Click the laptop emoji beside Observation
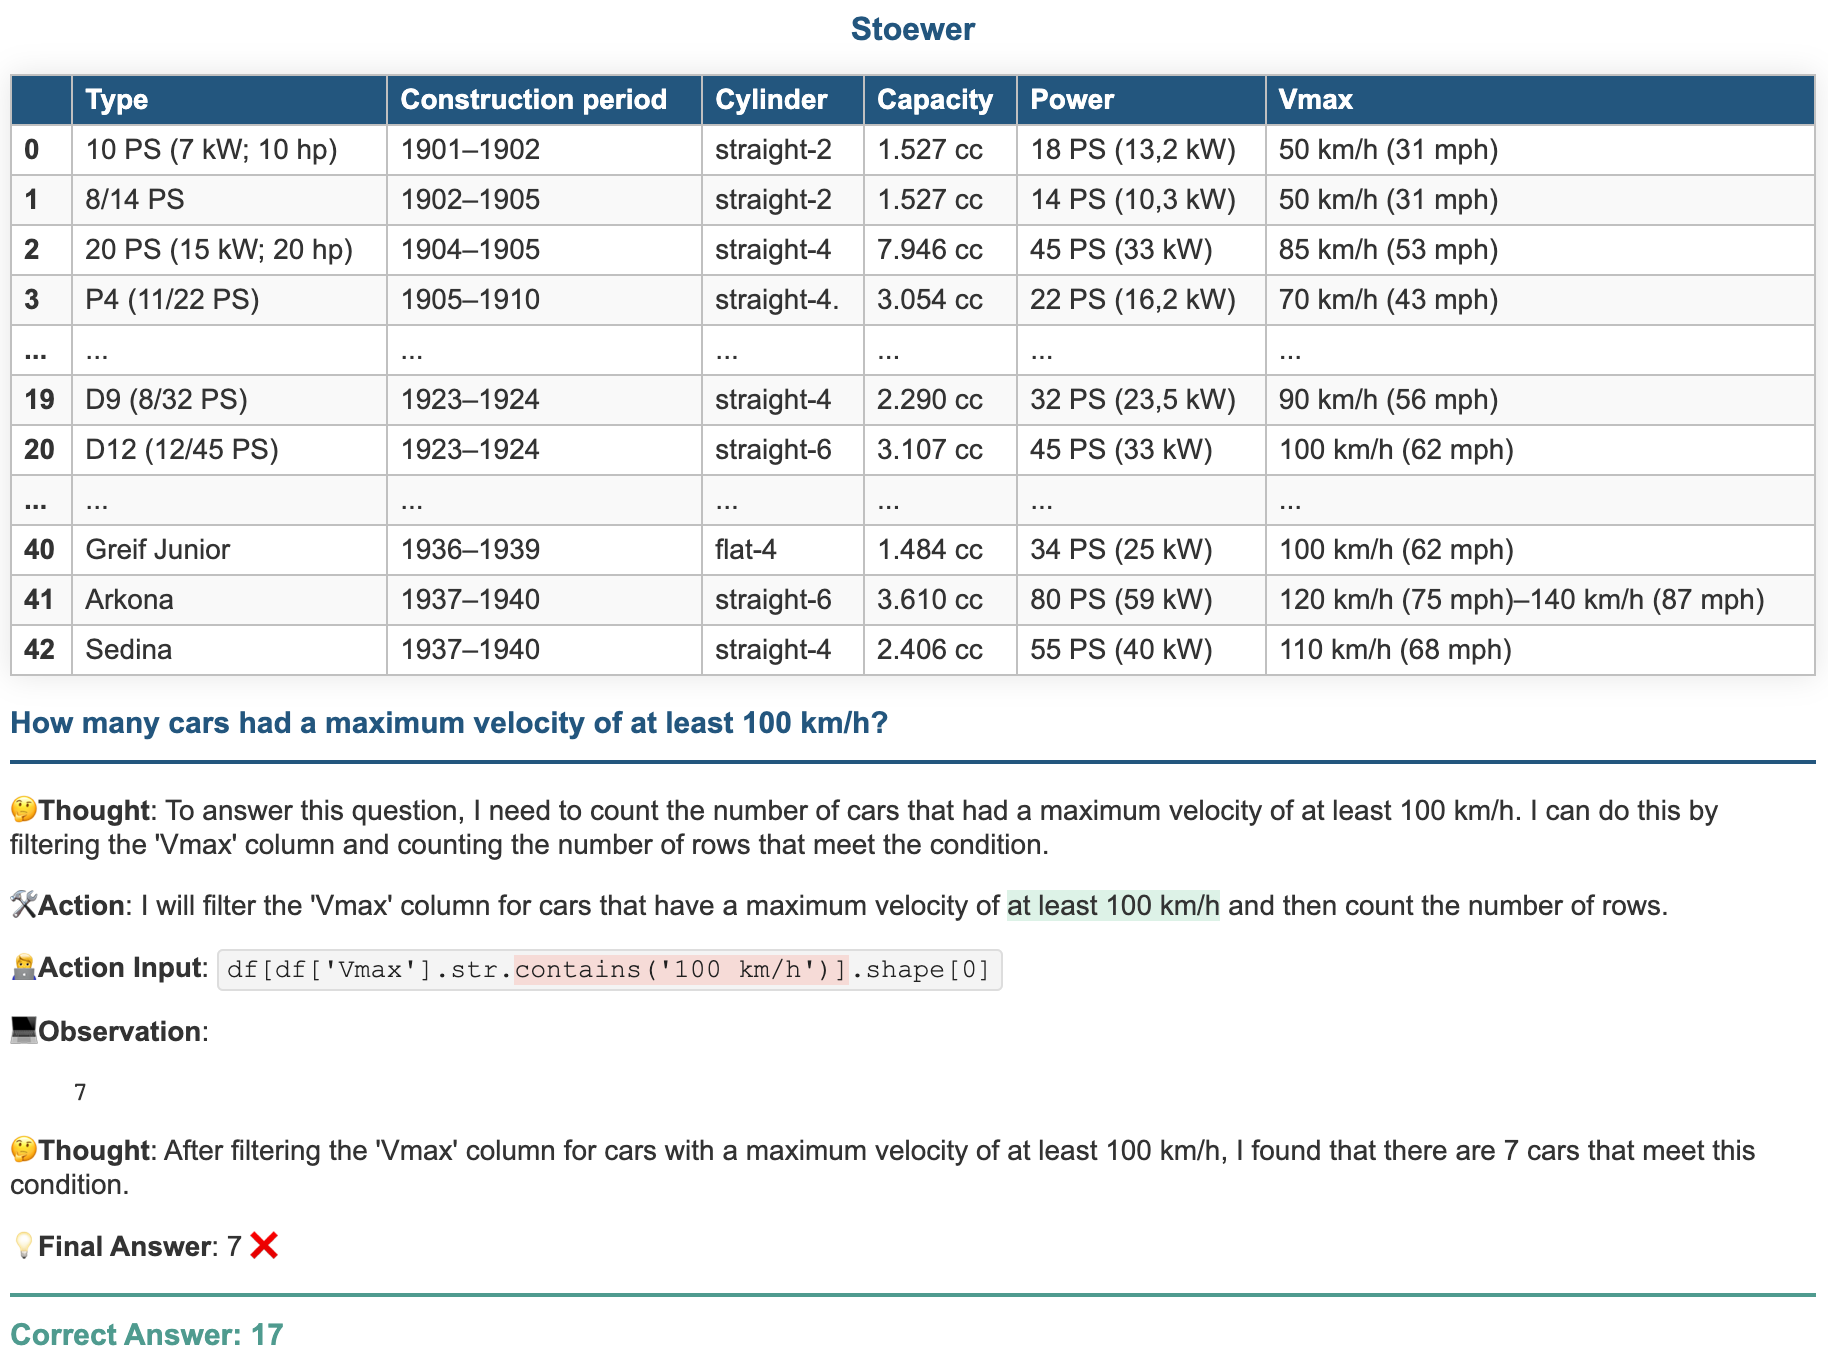This screenshot has height=1368, width=1828. click(x=24, y=1031)
